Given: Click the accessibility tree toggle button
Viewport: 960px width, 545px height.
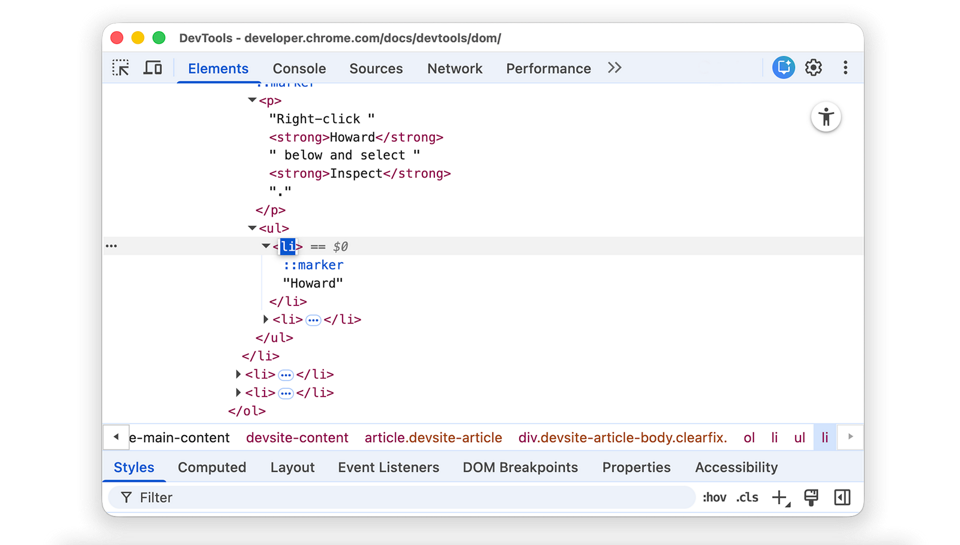Looking at the screenshot, I should tap(826, 117).
